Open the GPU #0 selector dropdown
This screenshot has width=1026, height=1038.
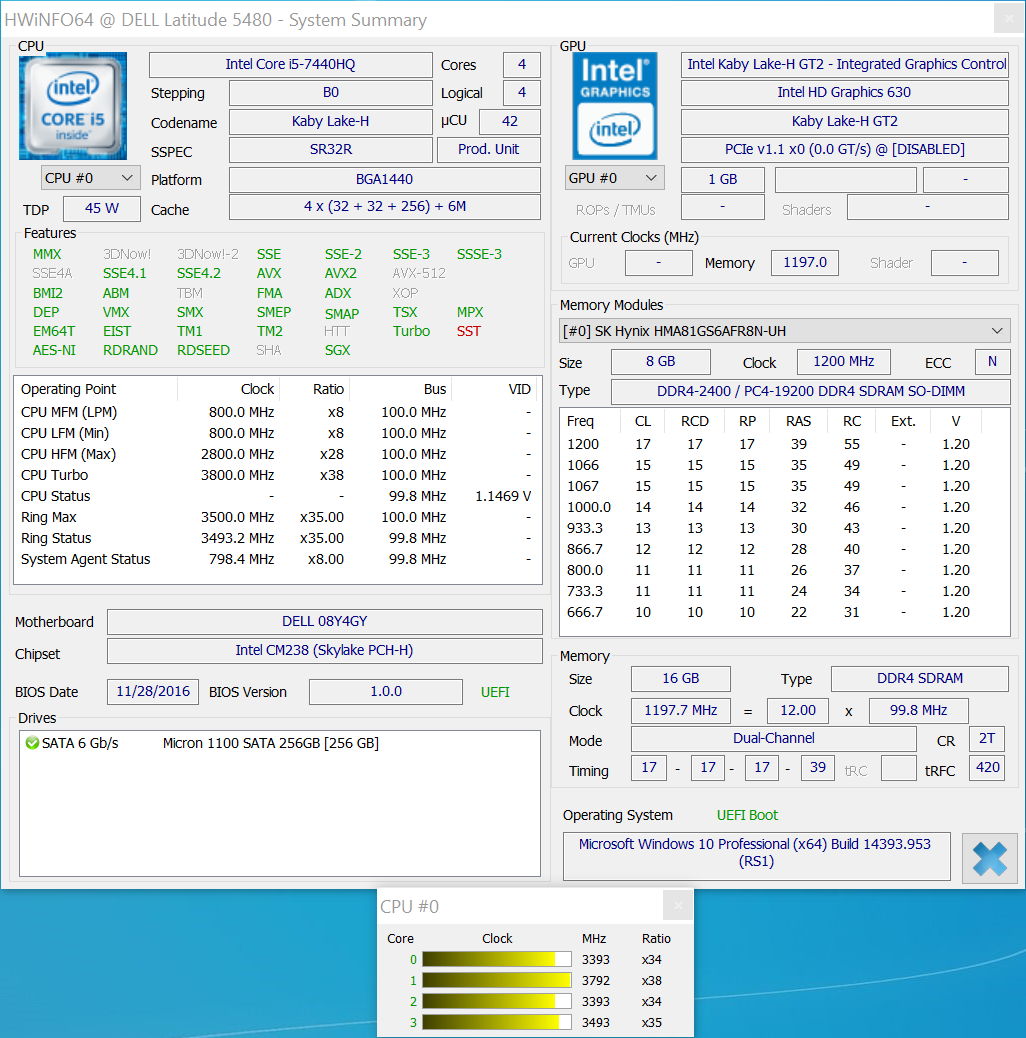[614, 178]
